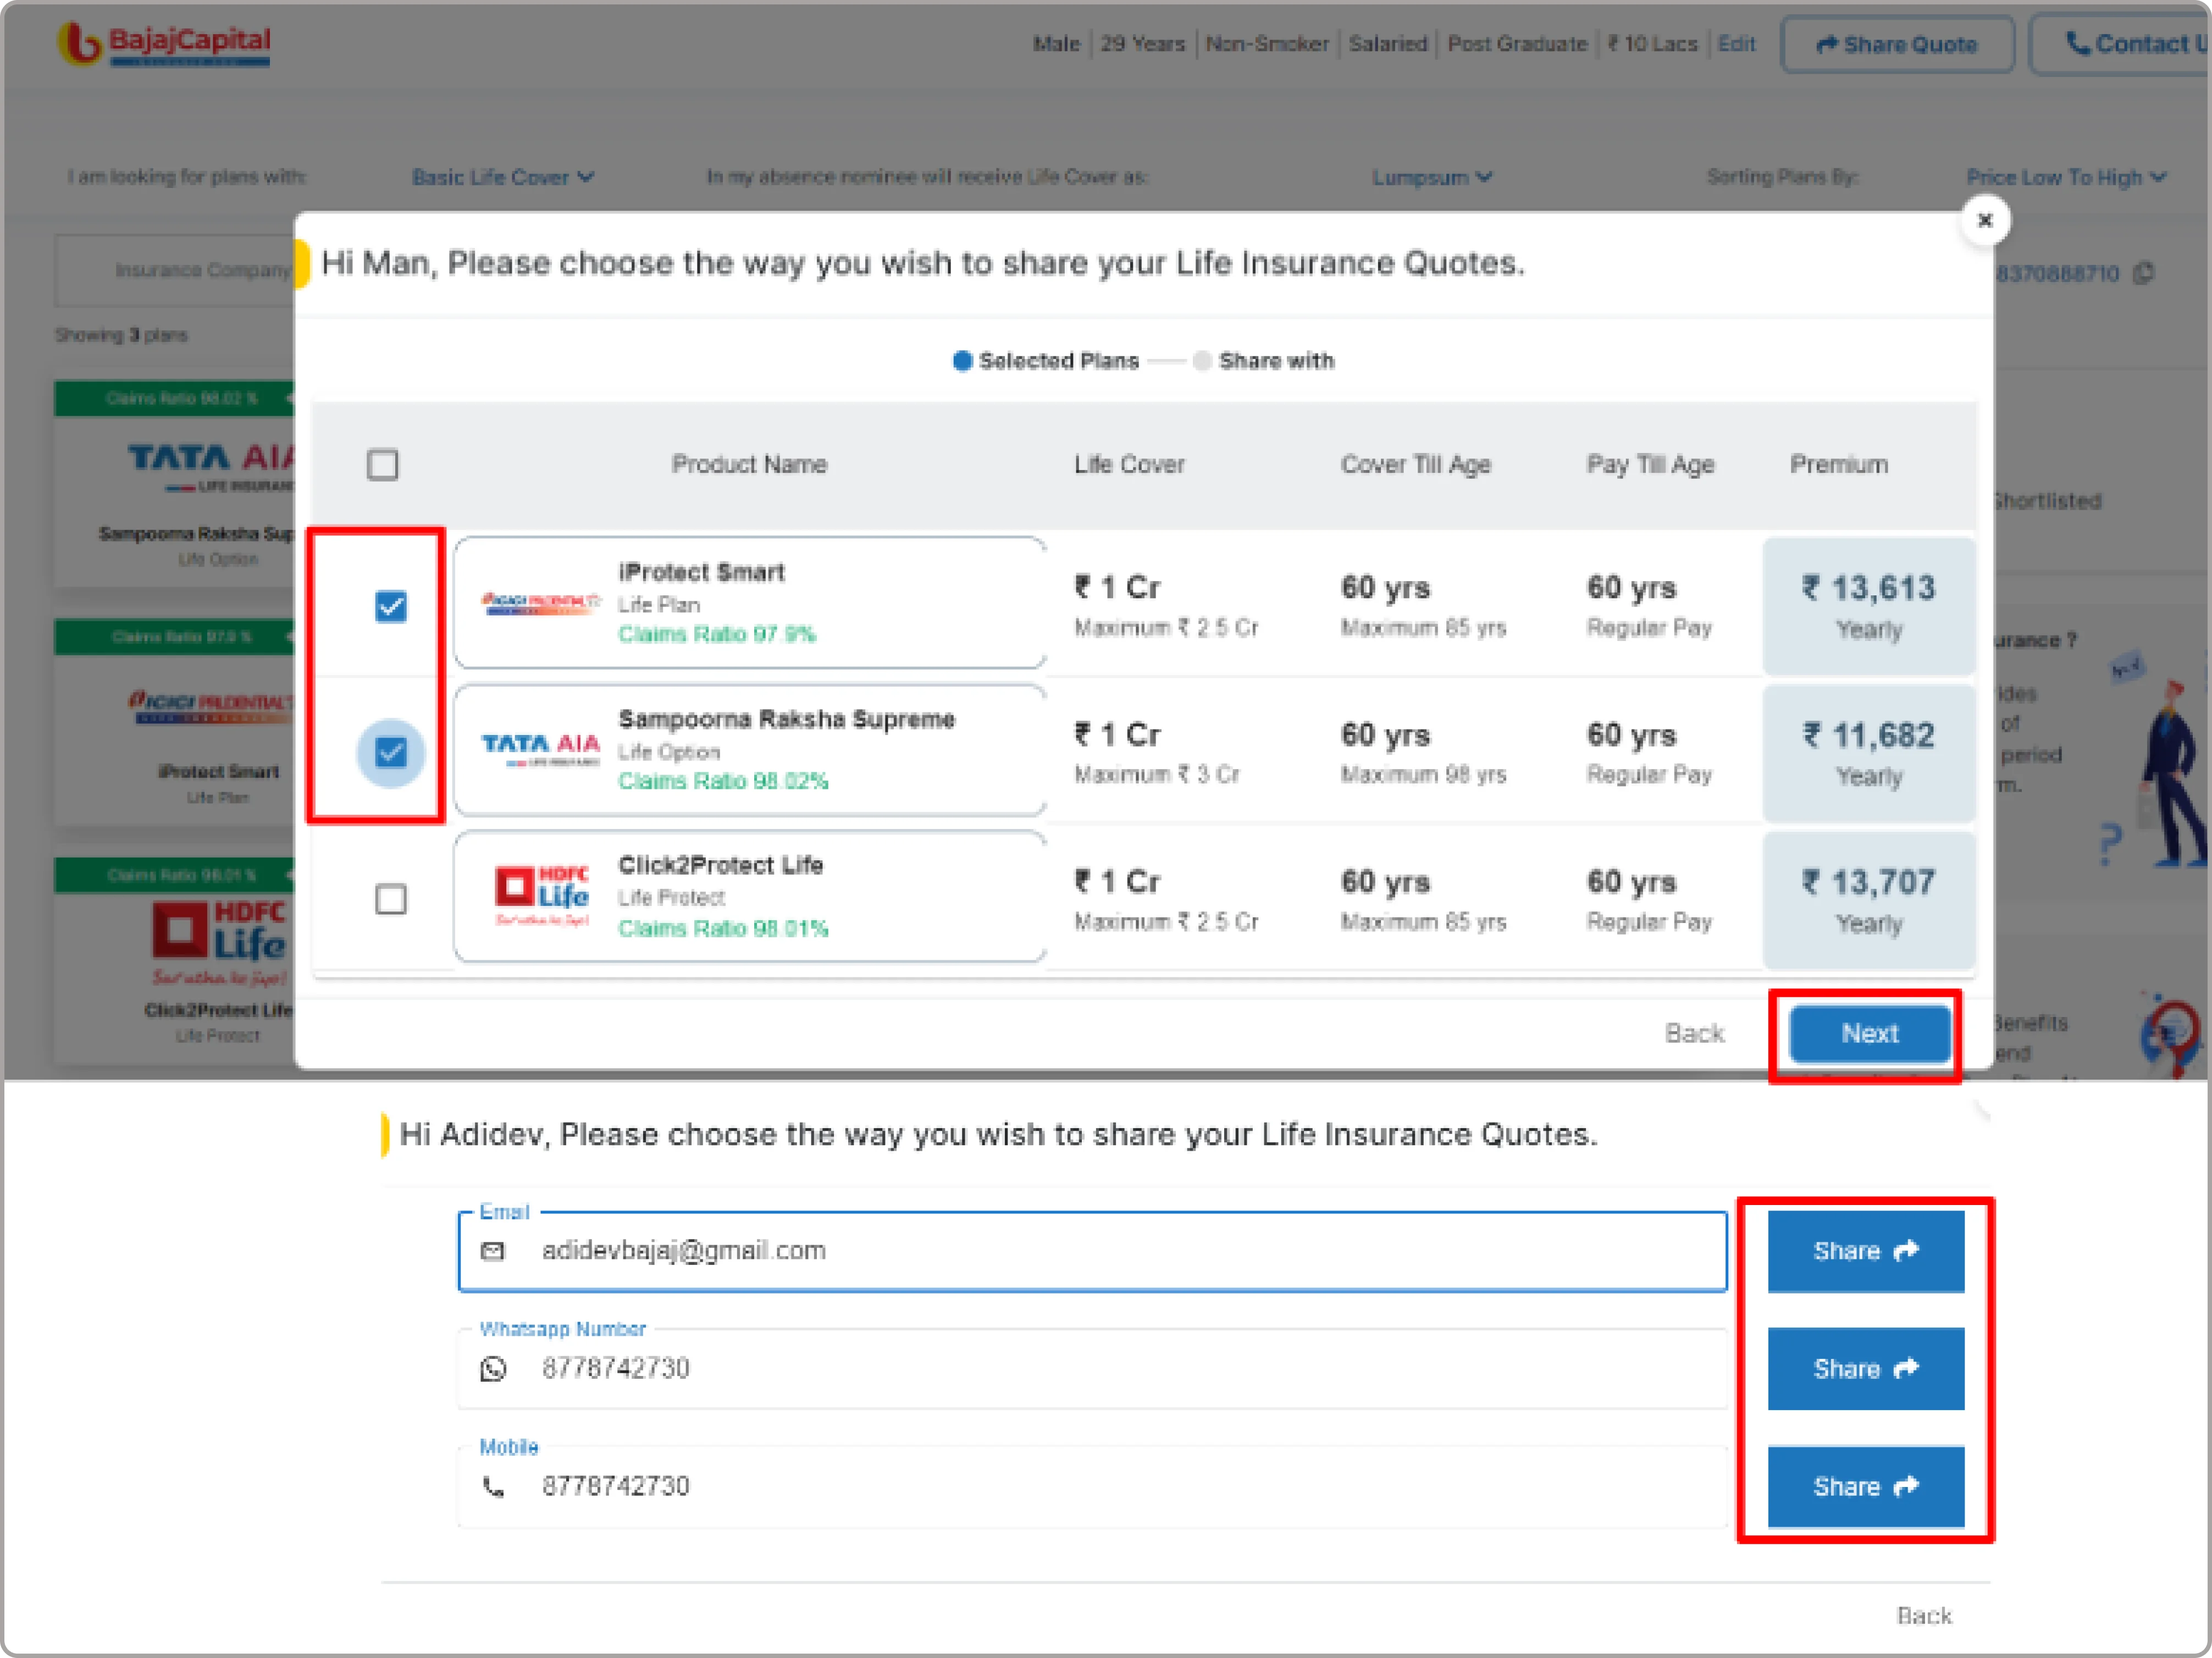Click the BajajCapital logo
The width and height of the screenshot is (2212, 1658).
tap(164, 44)
